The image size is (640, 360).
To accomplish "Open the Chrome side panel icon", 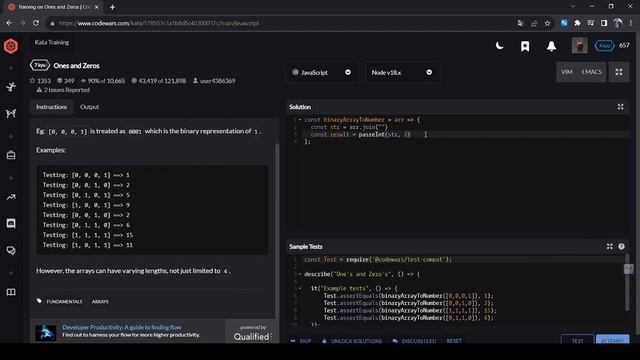I will tap(604, 23).
